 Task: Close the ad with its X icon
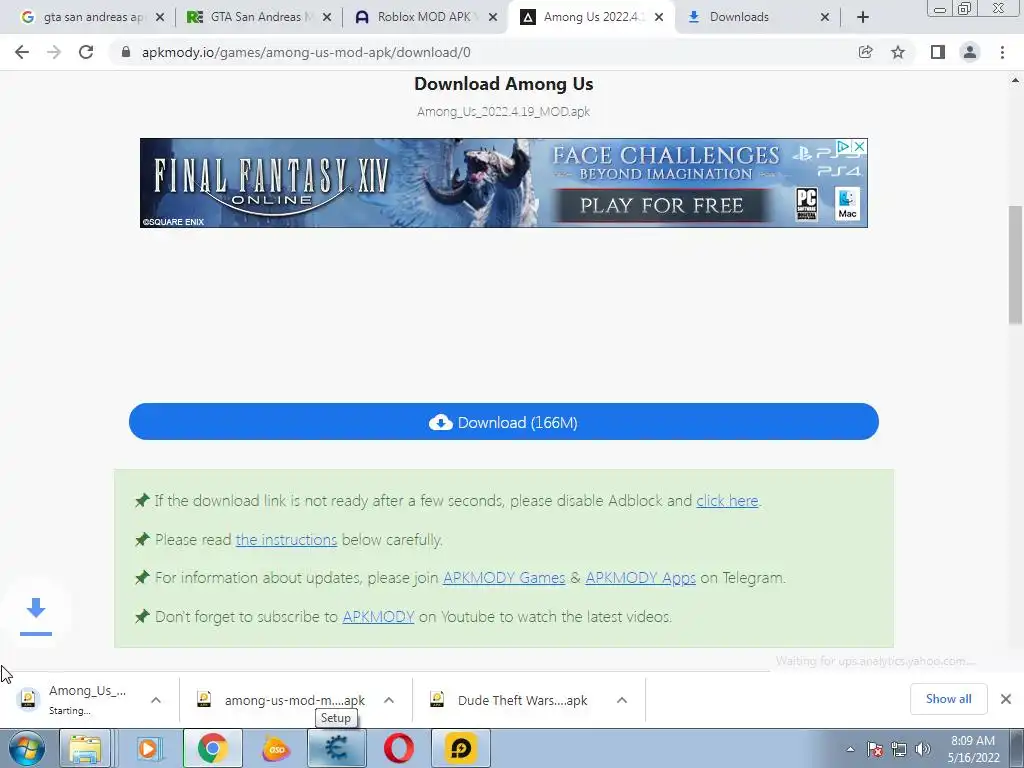[860, 146]
